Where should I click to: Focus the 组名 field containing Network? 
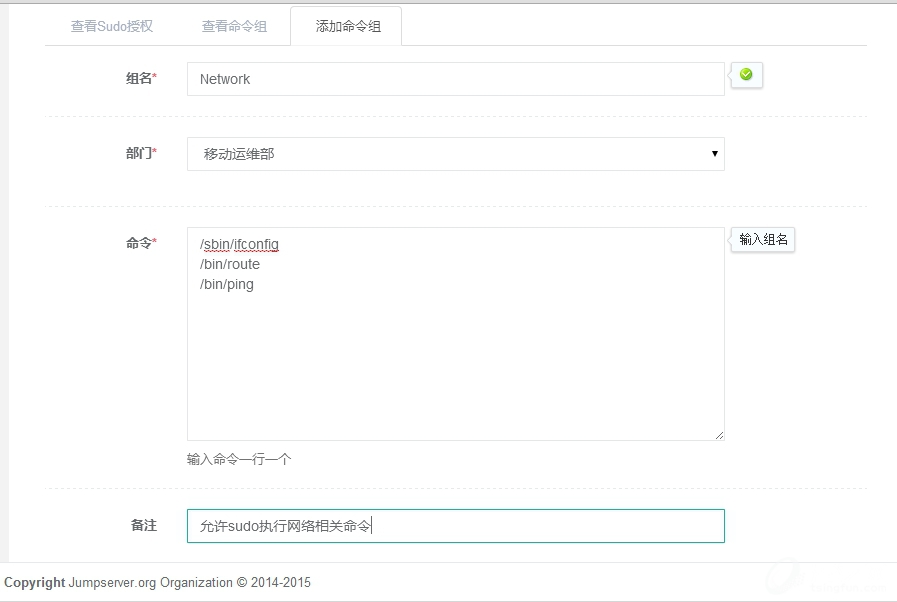point(455,79)
